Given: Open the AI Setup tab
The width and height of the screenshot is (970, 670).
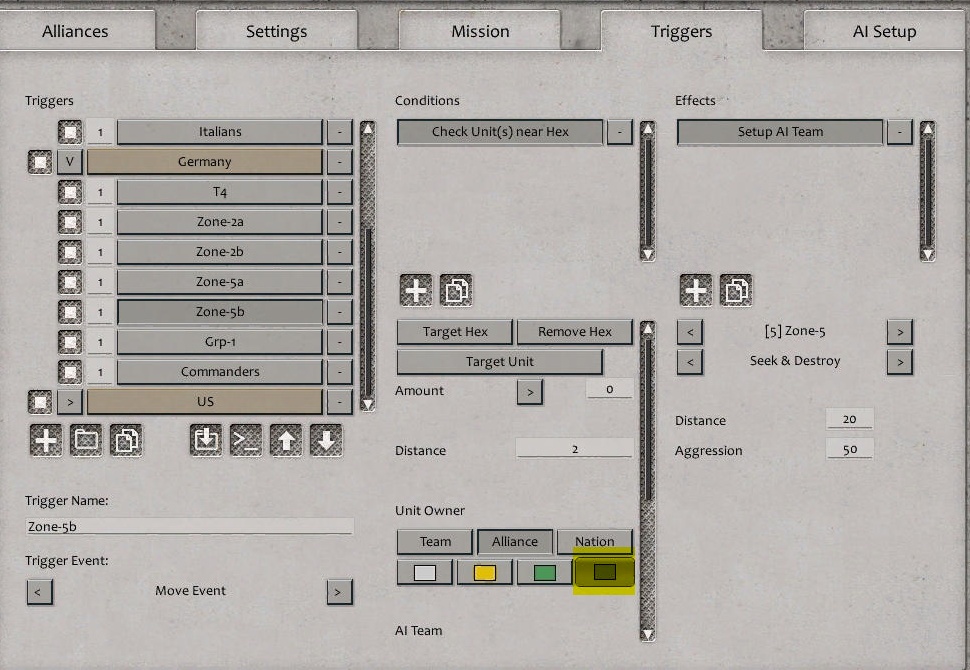Looking at the screenshot, I should [x=885, y=32].
